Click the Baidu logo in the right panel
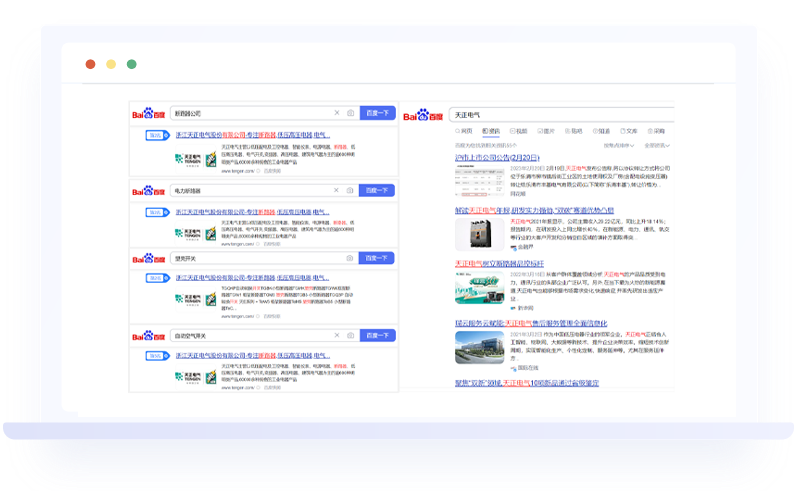Screen dimensions: 794x491 (424, 115)
